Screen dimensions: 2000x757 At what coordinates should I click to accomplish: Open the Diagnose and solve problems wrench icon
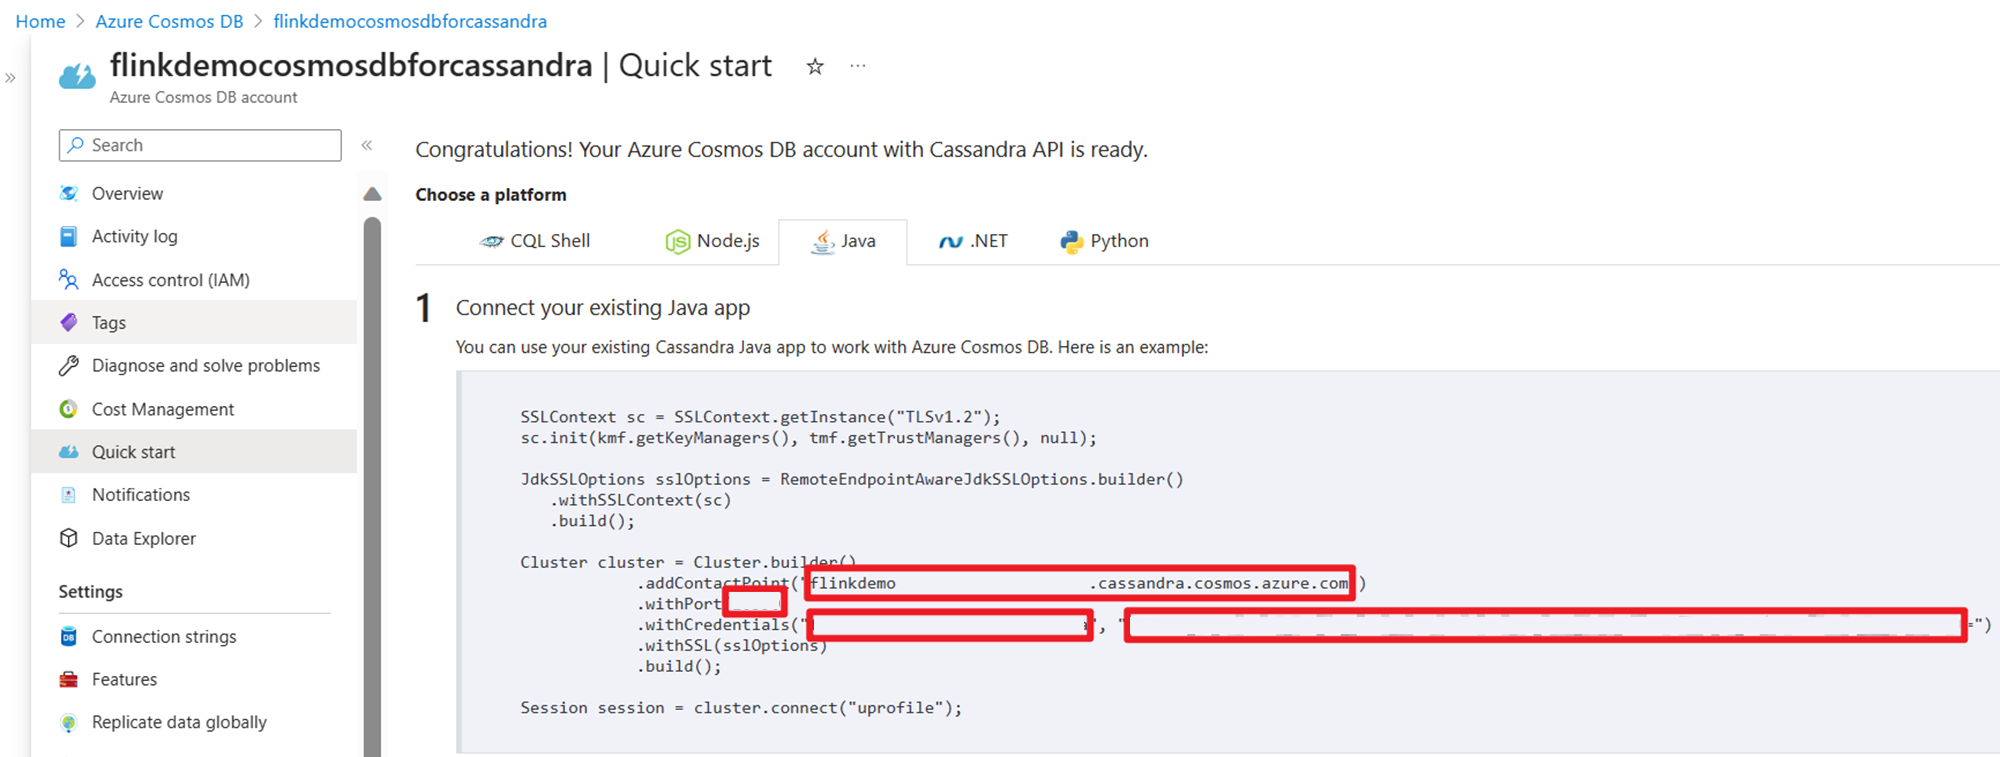68,365
